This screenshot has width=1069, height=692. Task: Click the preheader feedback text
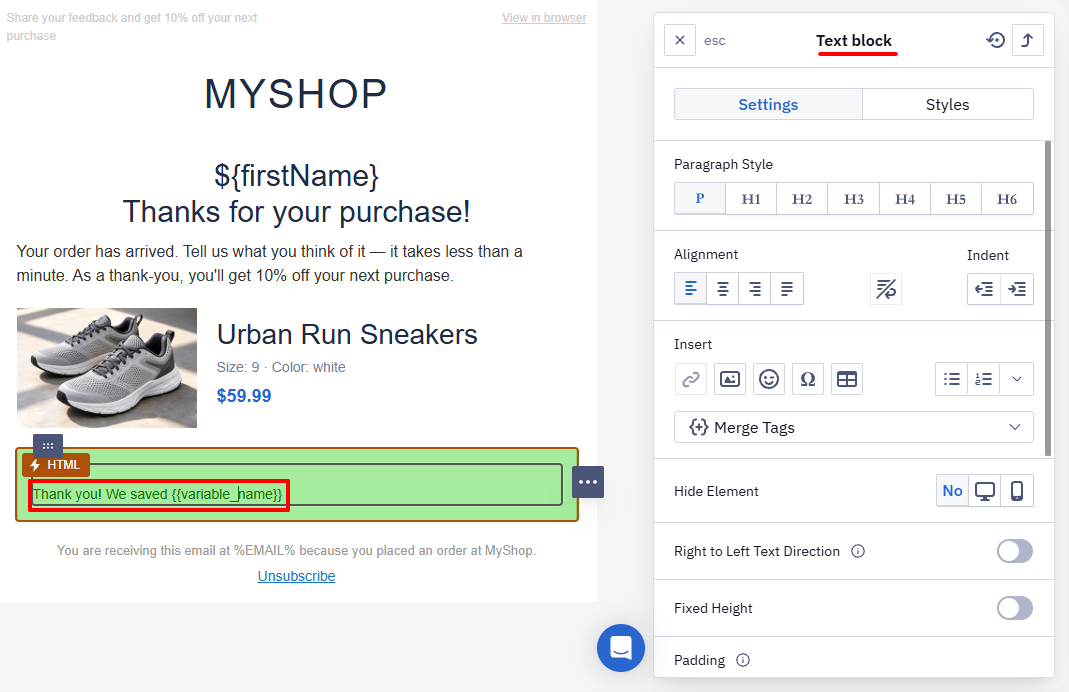pos(132,27)
